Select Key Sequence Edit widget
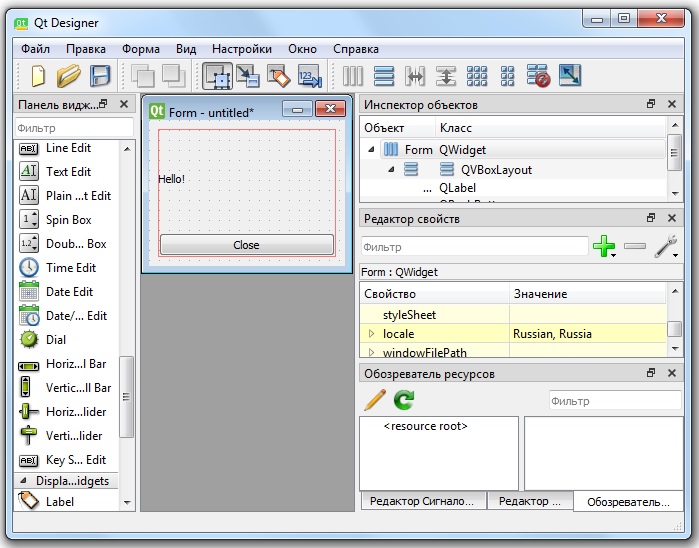 pos(67,460)
